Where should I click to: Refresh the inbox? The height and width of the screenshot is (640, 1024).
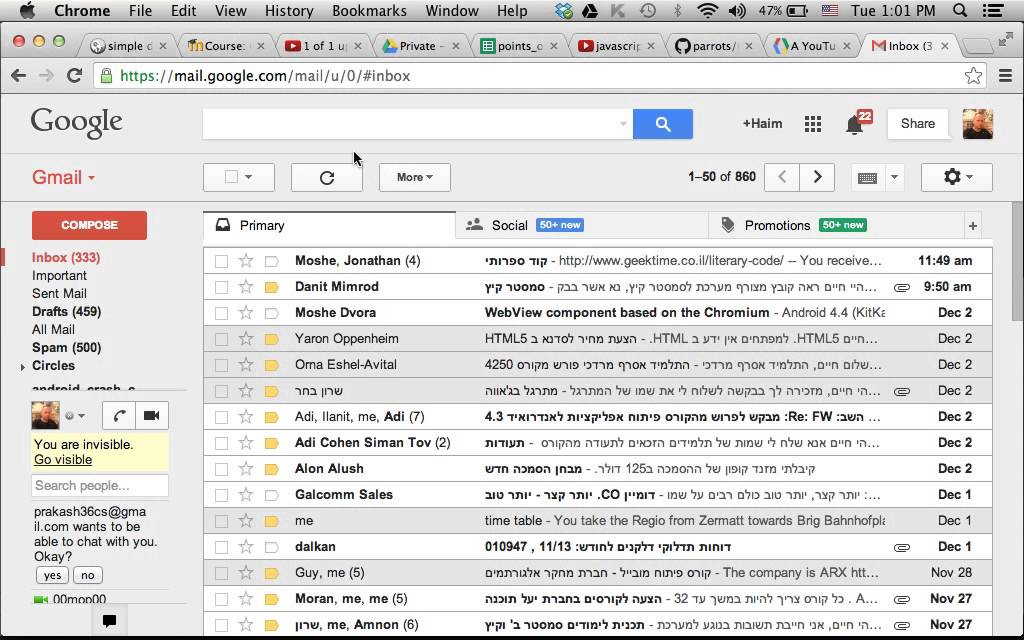327,178
